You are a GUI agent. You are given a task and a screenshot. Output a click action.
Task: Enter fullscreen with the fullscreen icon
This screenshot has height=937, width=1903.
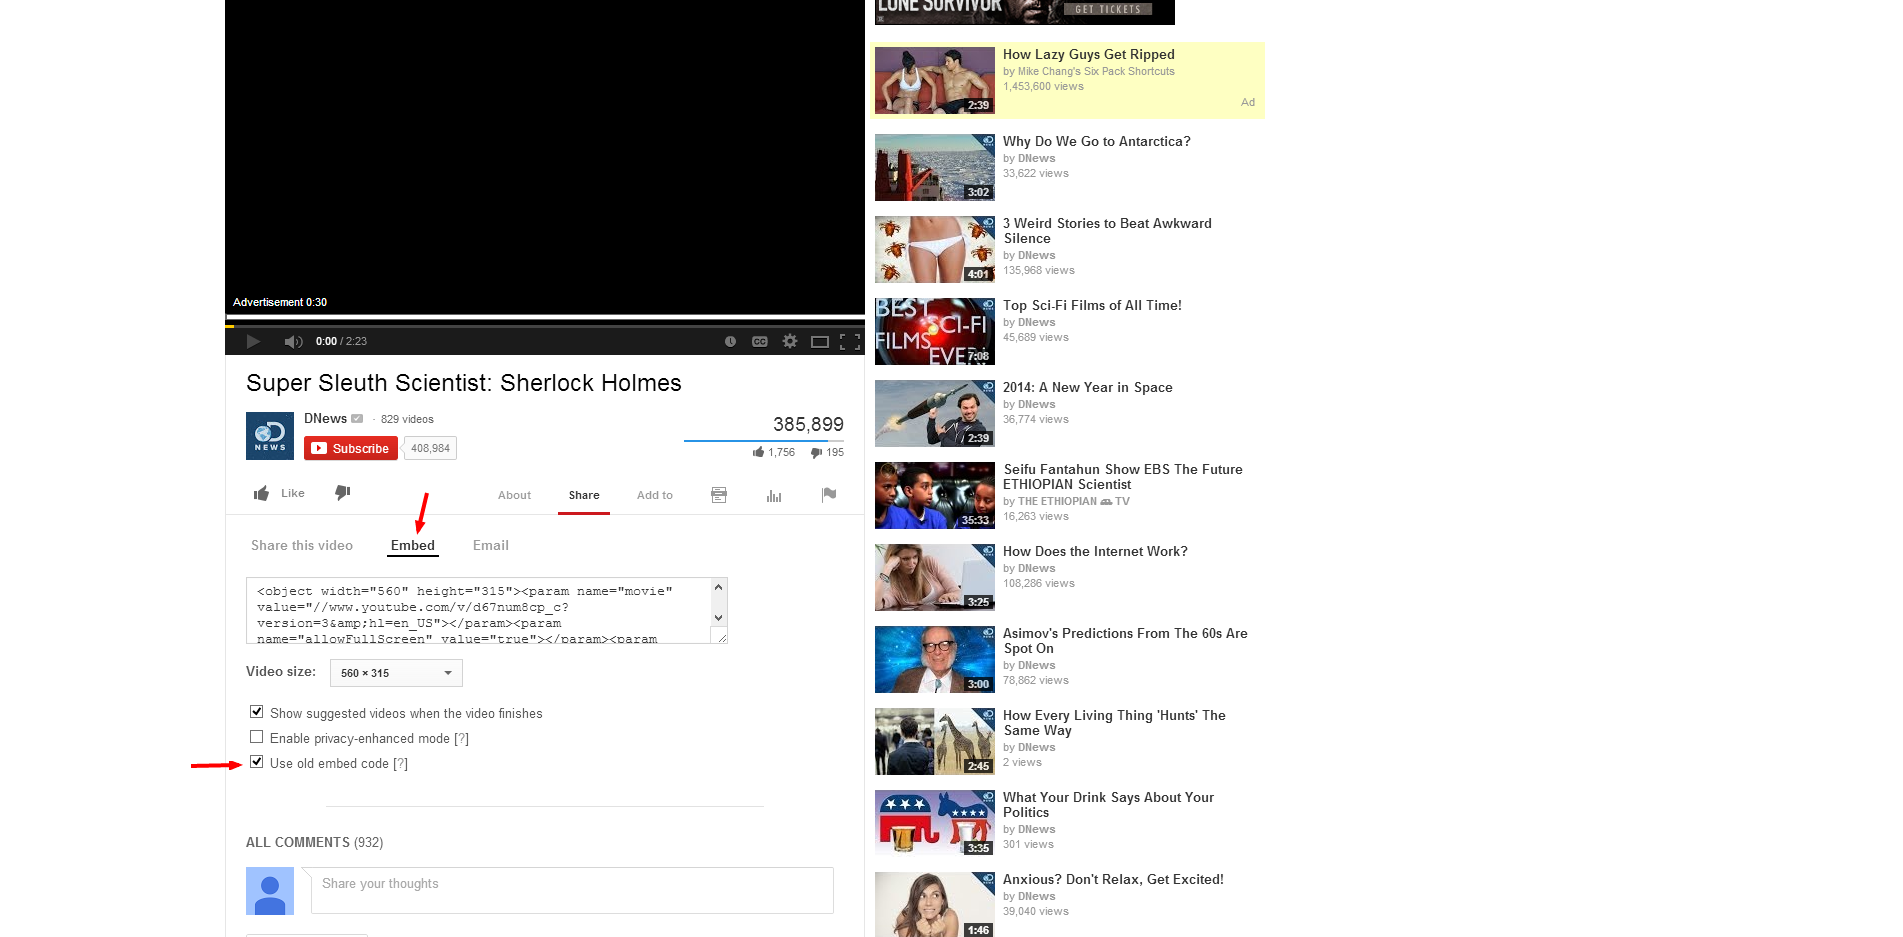click(850, 342)
